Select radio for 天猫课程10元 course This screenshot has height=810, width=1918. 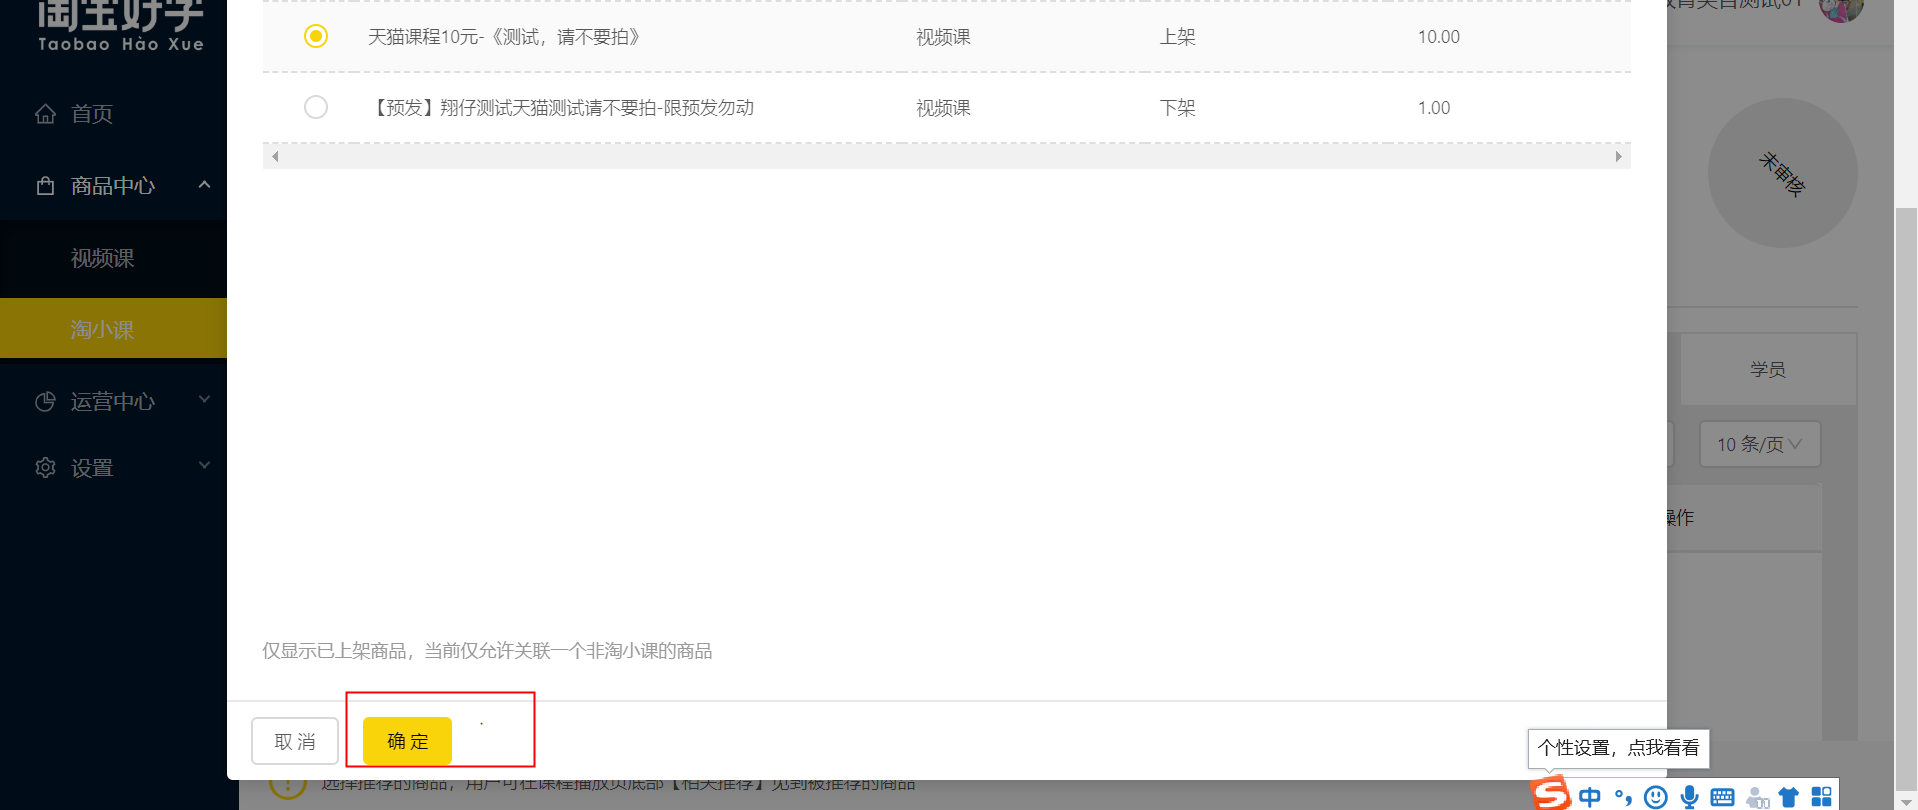(316, 36)
